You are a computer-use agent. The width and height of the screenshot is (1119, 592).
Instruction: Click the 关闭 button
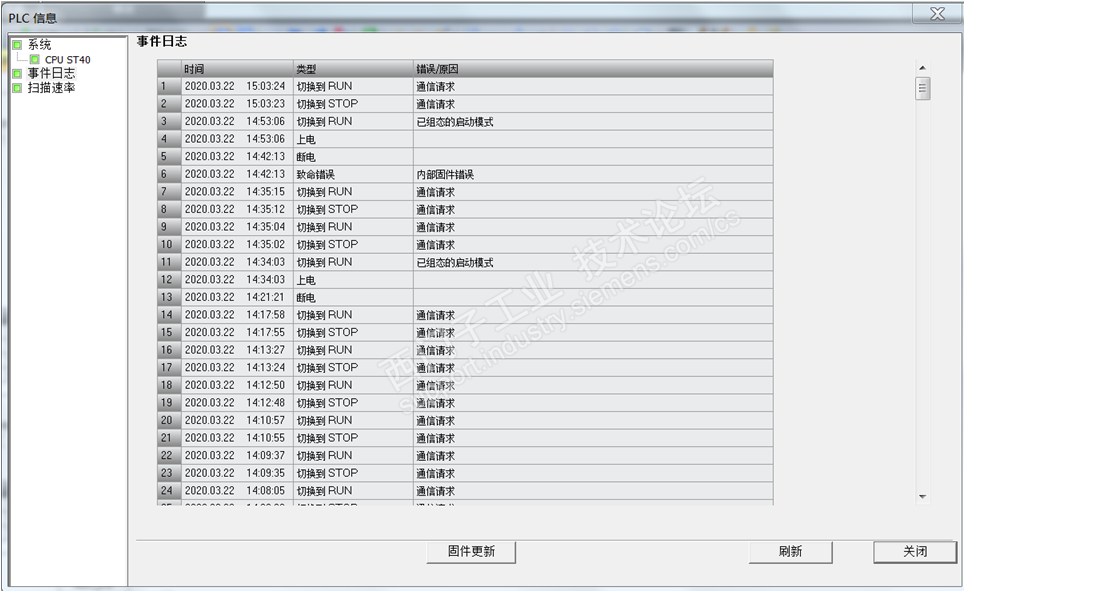[x=914, y=552]
